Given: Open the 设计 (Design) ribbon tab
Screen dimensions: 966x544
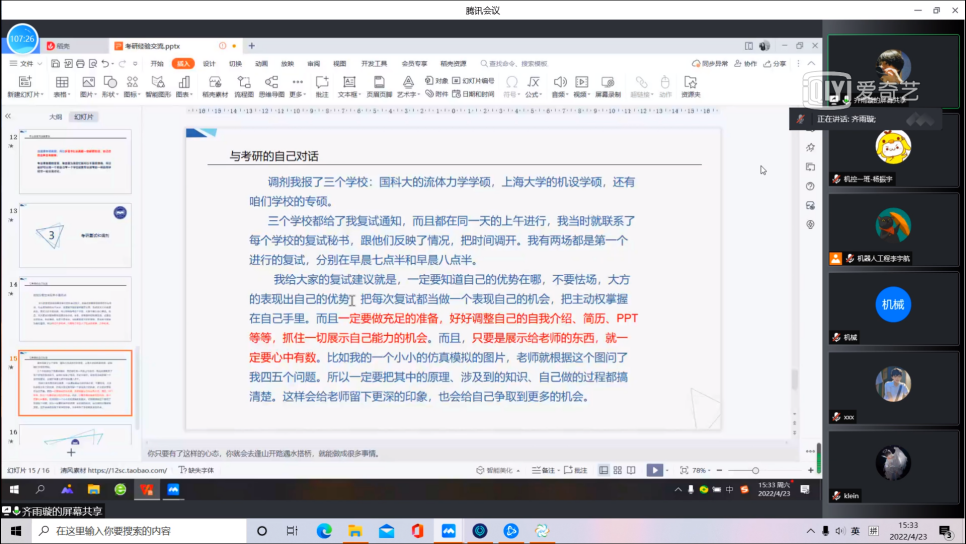Looking at the screenshot, I should tap(209, 63).
